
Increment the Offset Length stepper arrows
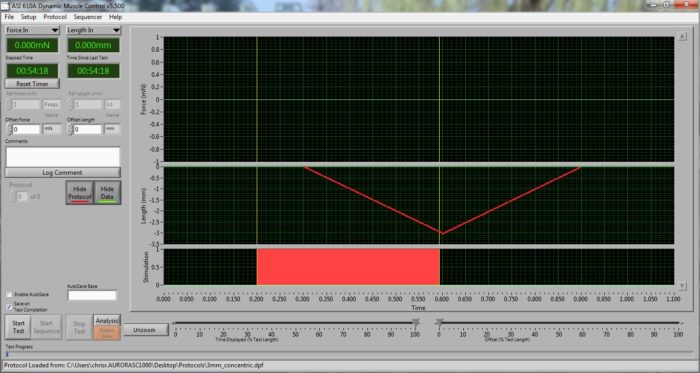tap(70, 127)
